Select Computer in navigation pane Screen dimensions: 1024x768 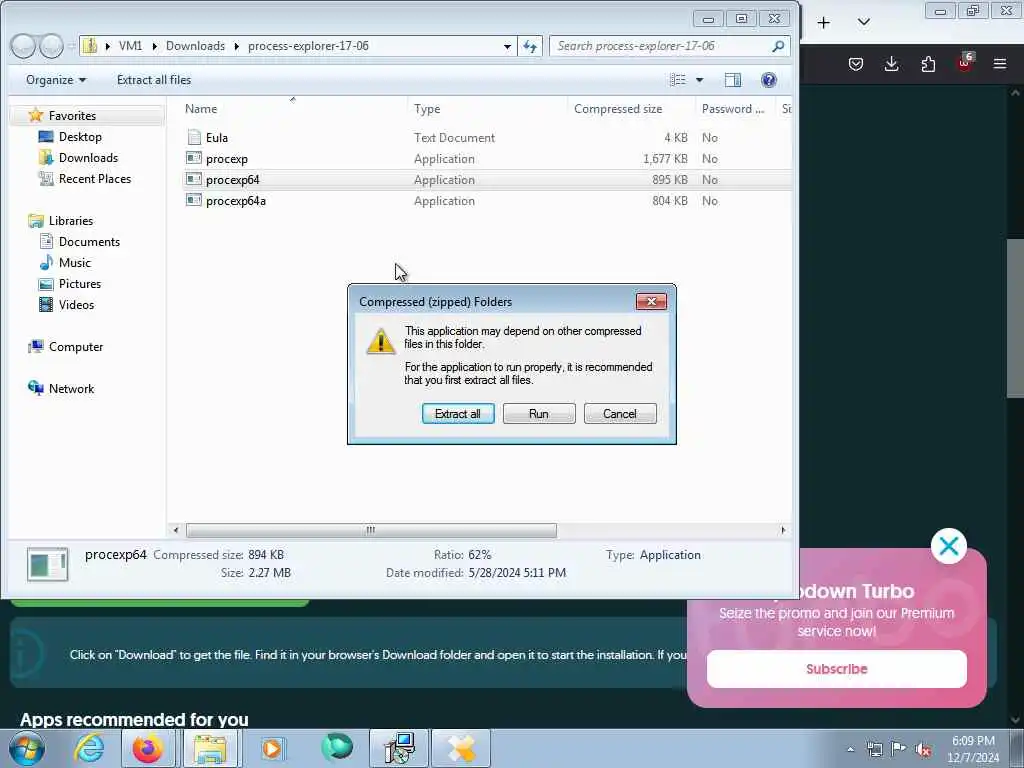(x=76, y=347)
